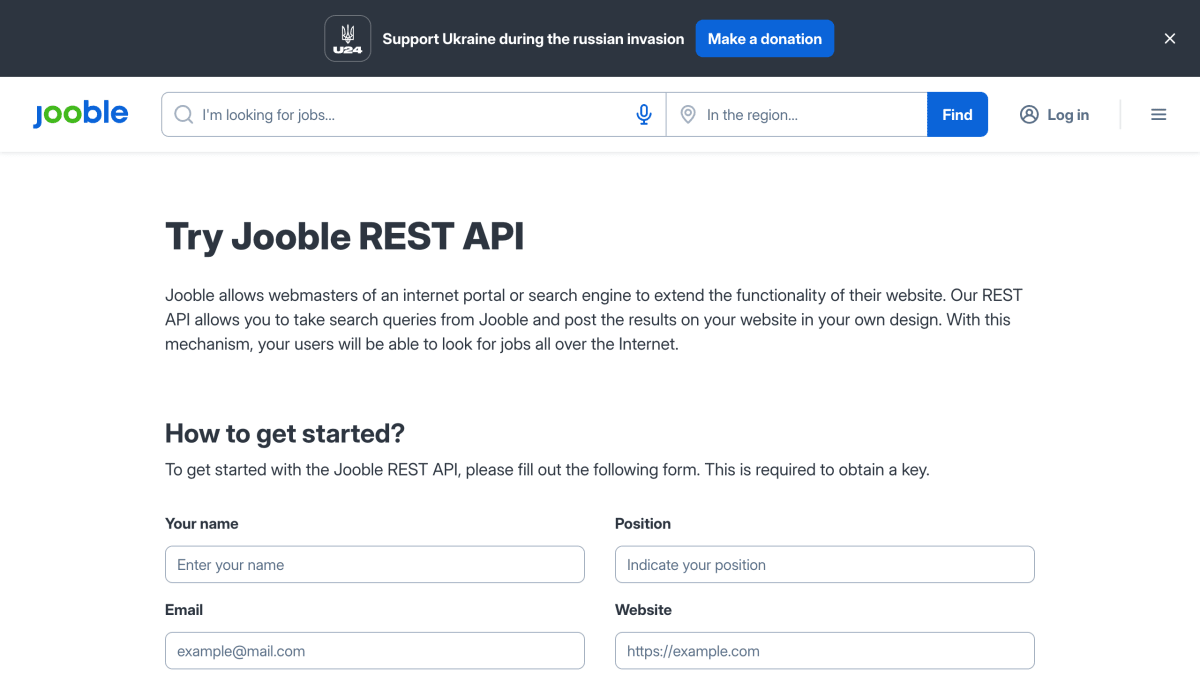Click the Enter your name field
Screen dimensions: 1200x675
pos(375,565)
